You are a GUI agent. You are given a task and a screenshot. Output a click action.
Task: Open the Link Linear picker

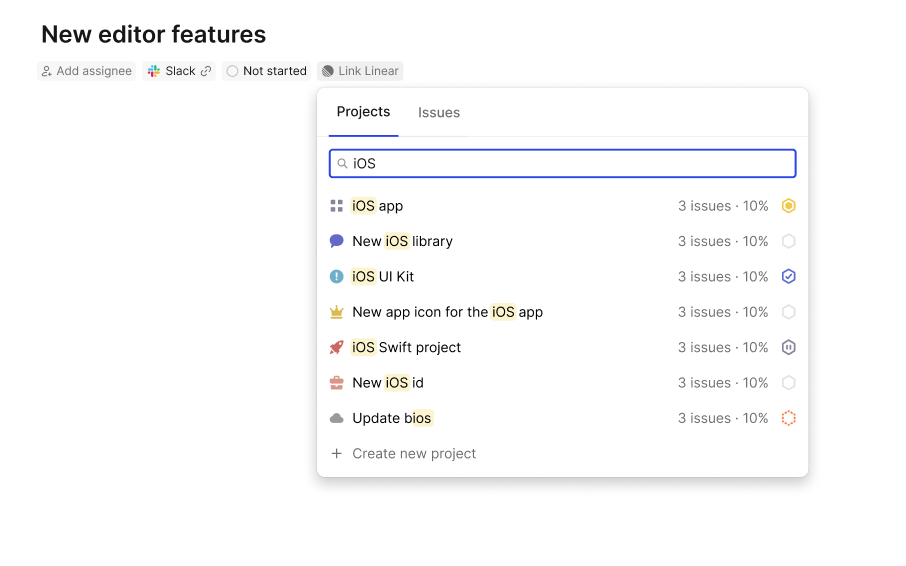[360, 71]
